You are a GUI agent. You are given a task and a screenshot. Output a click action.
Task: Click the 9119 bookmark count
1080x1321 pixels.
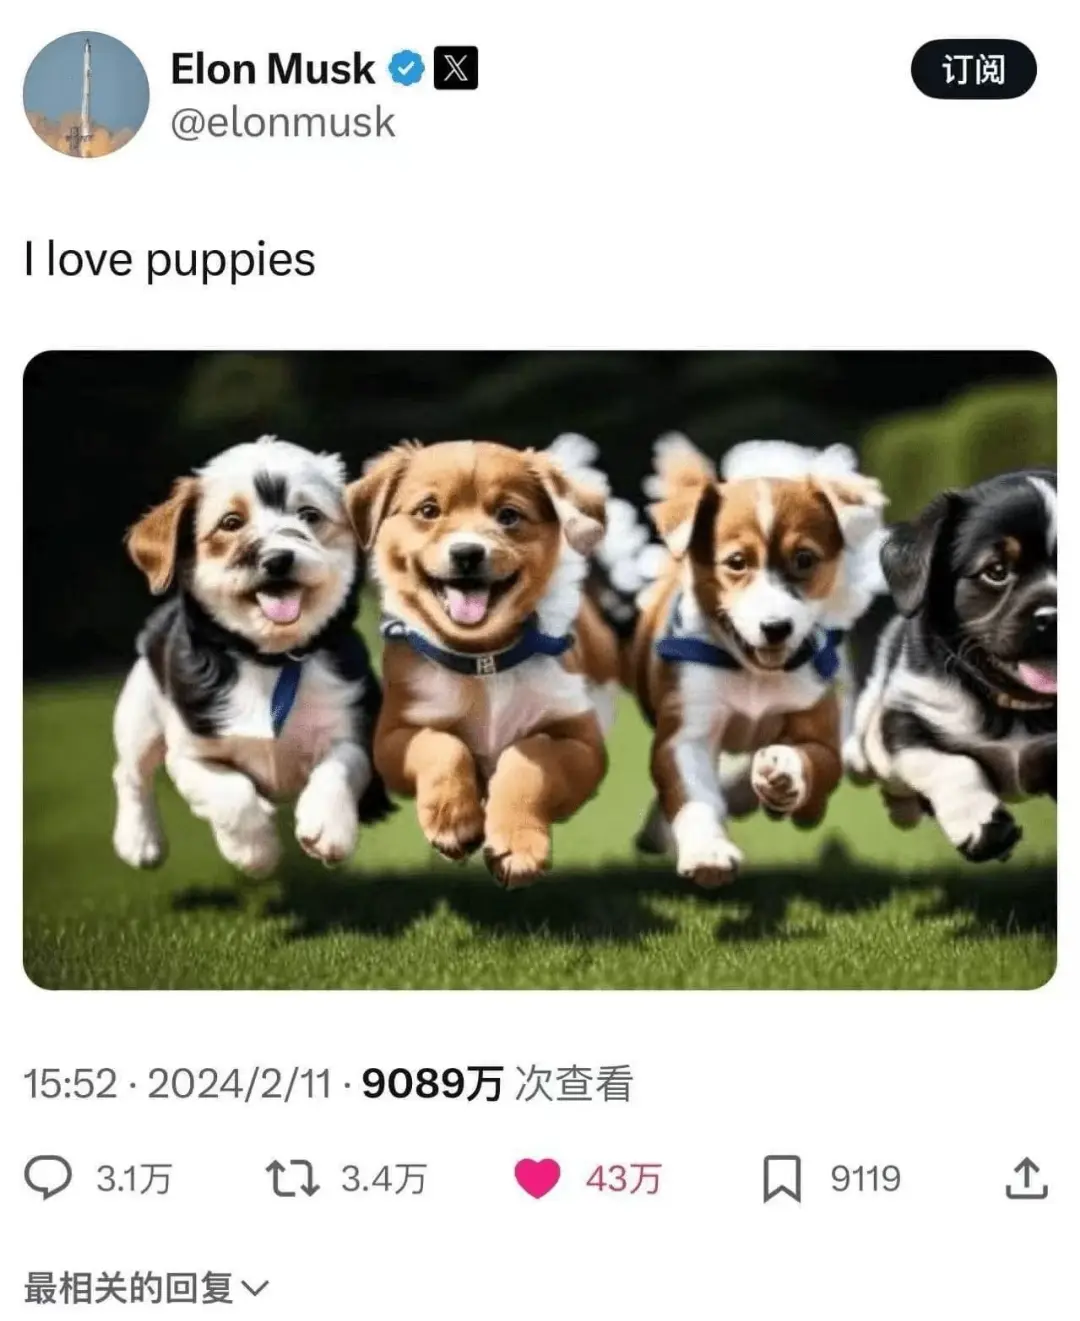click(865, 1179)
